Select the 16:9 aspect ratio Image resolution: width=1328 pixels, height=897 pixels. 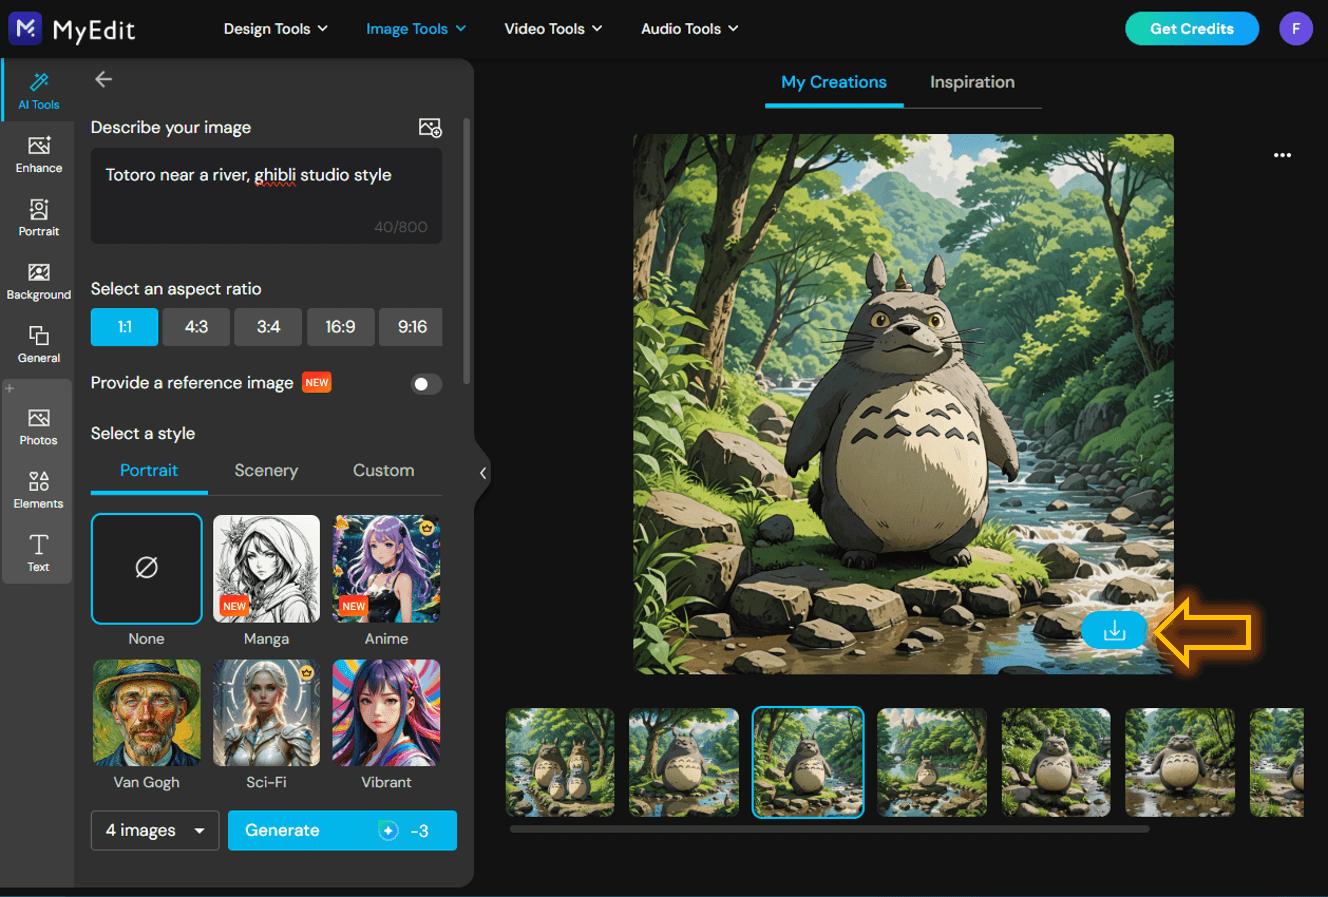(340, 326)
